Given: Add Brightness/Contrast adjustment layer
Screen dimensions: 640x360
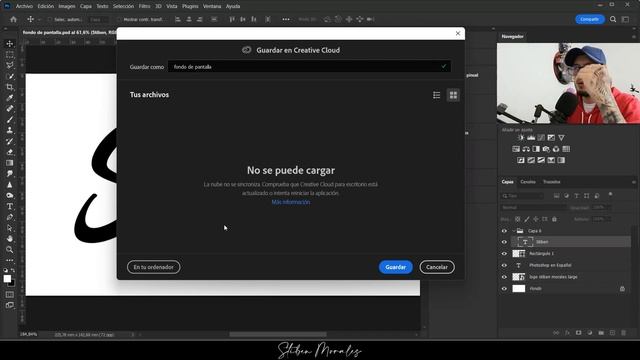Looking at the screenshot, I should pyautogui.click(x=521, y=138).
